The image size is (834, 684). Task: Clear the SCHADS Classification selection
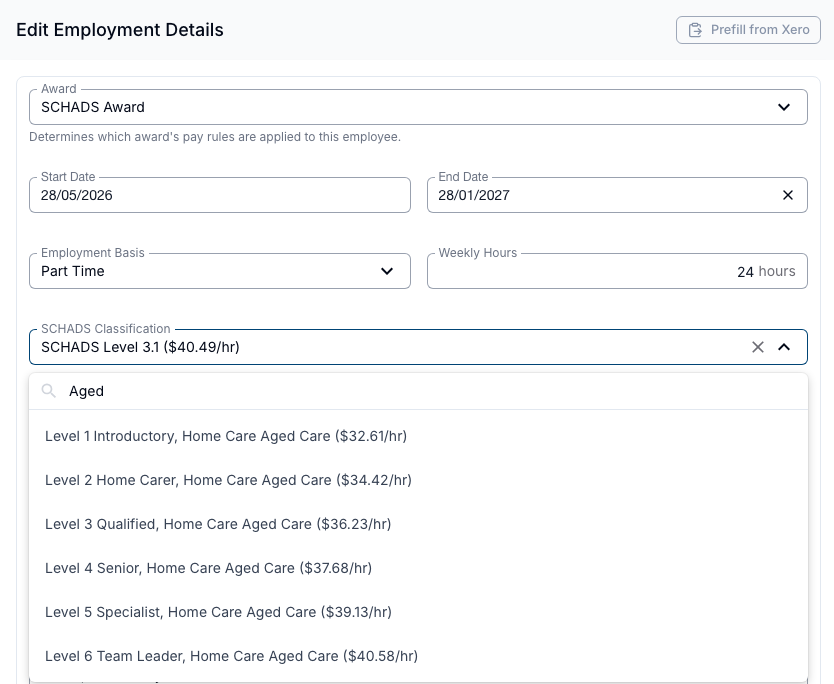coord(757,347)
